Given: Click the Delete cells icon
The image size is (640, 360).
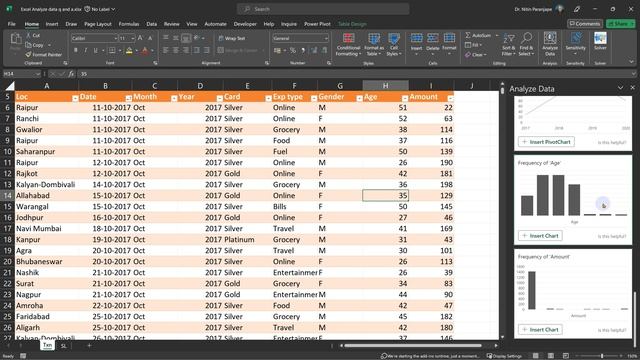Looking at the screenshot, I should [x=433, y=39].
